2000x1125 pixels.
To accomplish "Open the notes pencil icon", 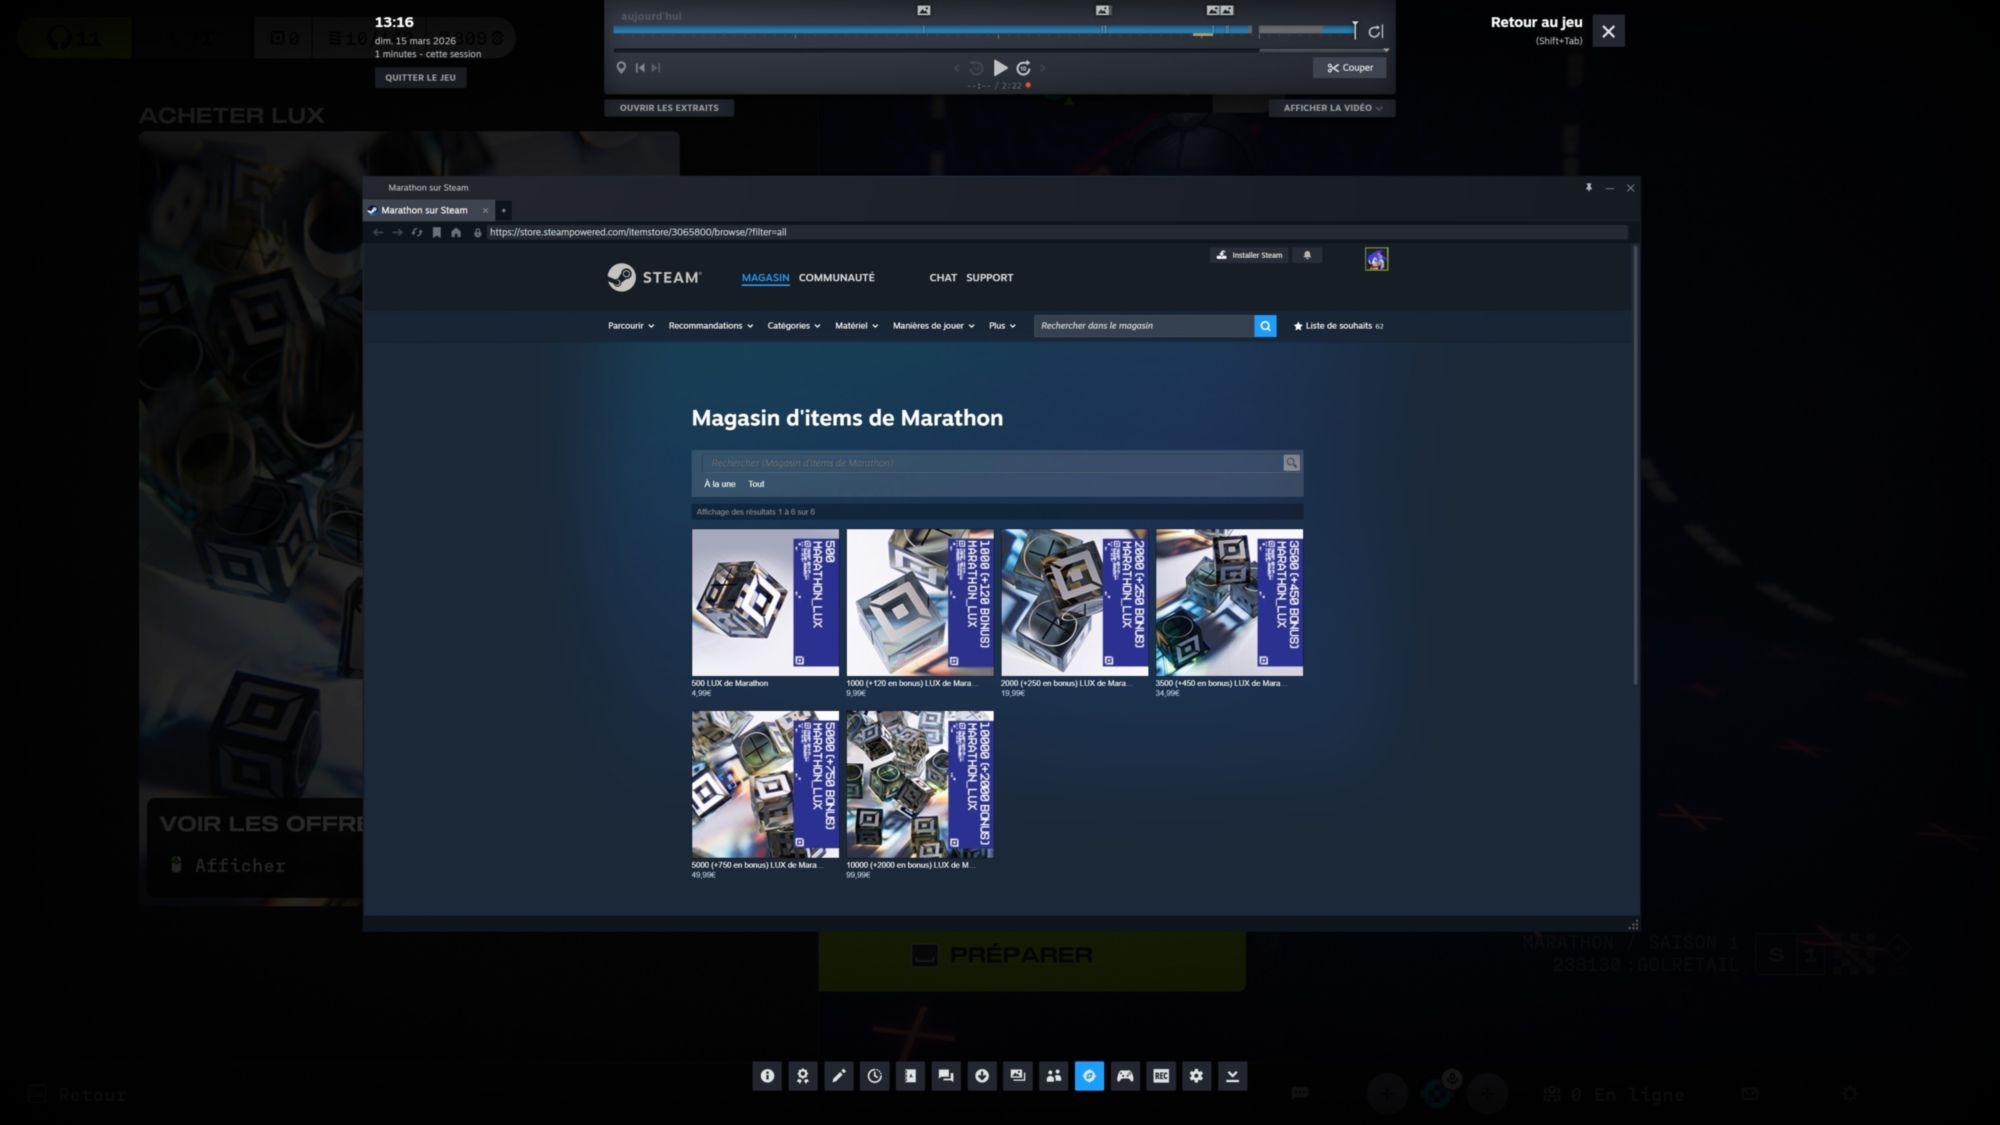I will 838,1076.
